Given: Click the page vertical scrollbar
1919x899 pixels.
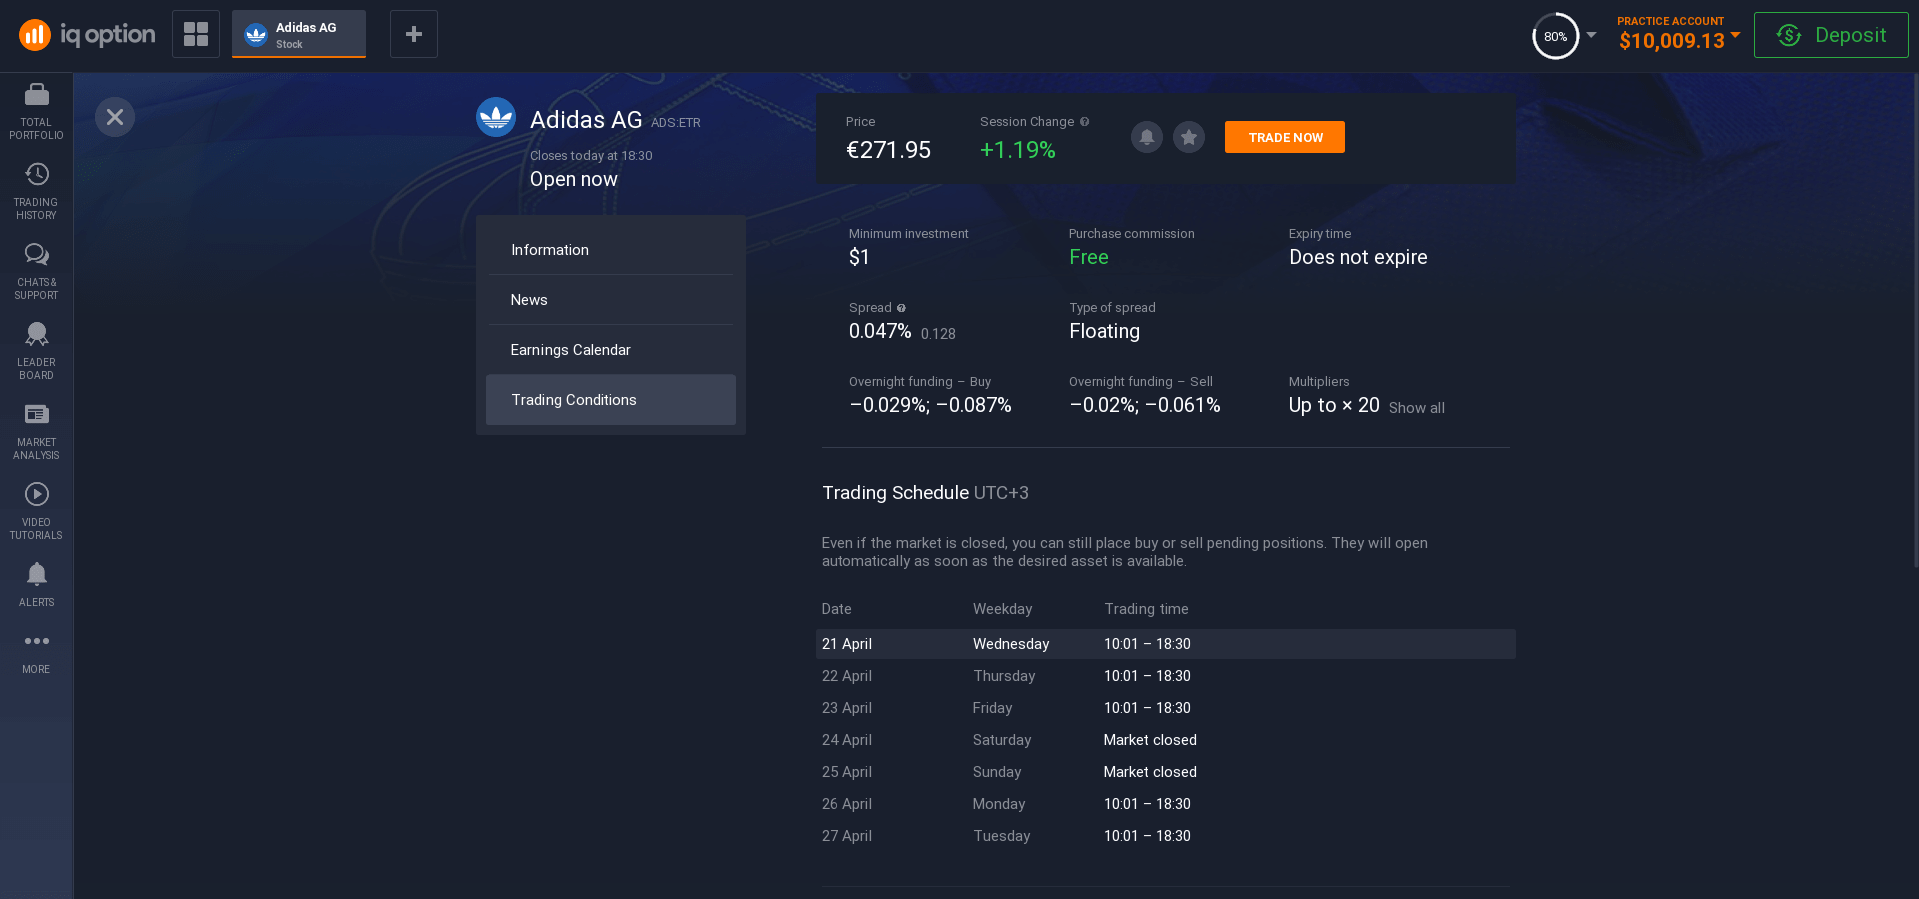Looking at the screenshot, I should 1915,320.
